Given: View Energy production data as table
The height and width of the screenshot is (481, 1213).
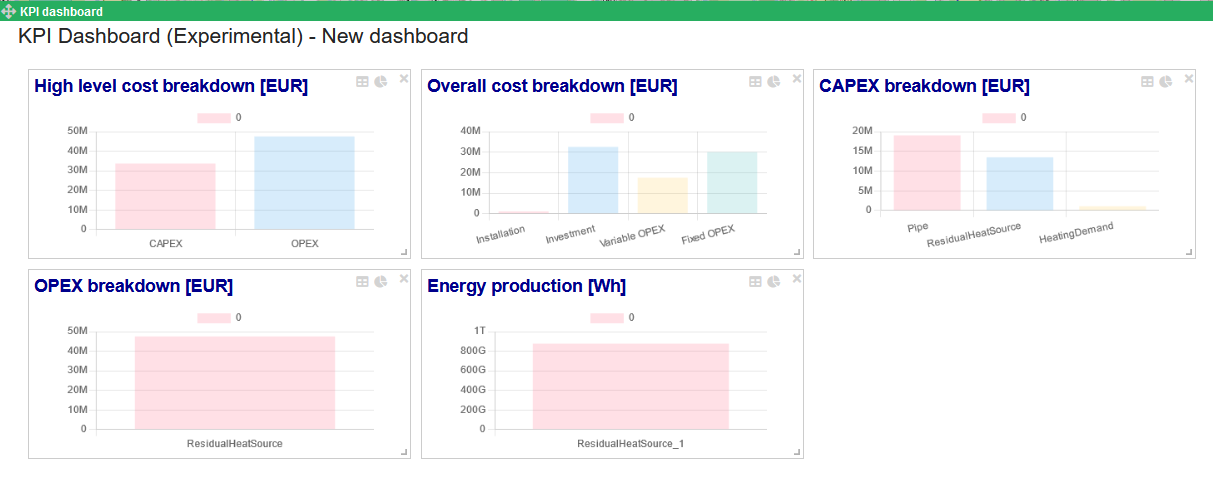Looking at the screenshot, I should coord(755,282).
